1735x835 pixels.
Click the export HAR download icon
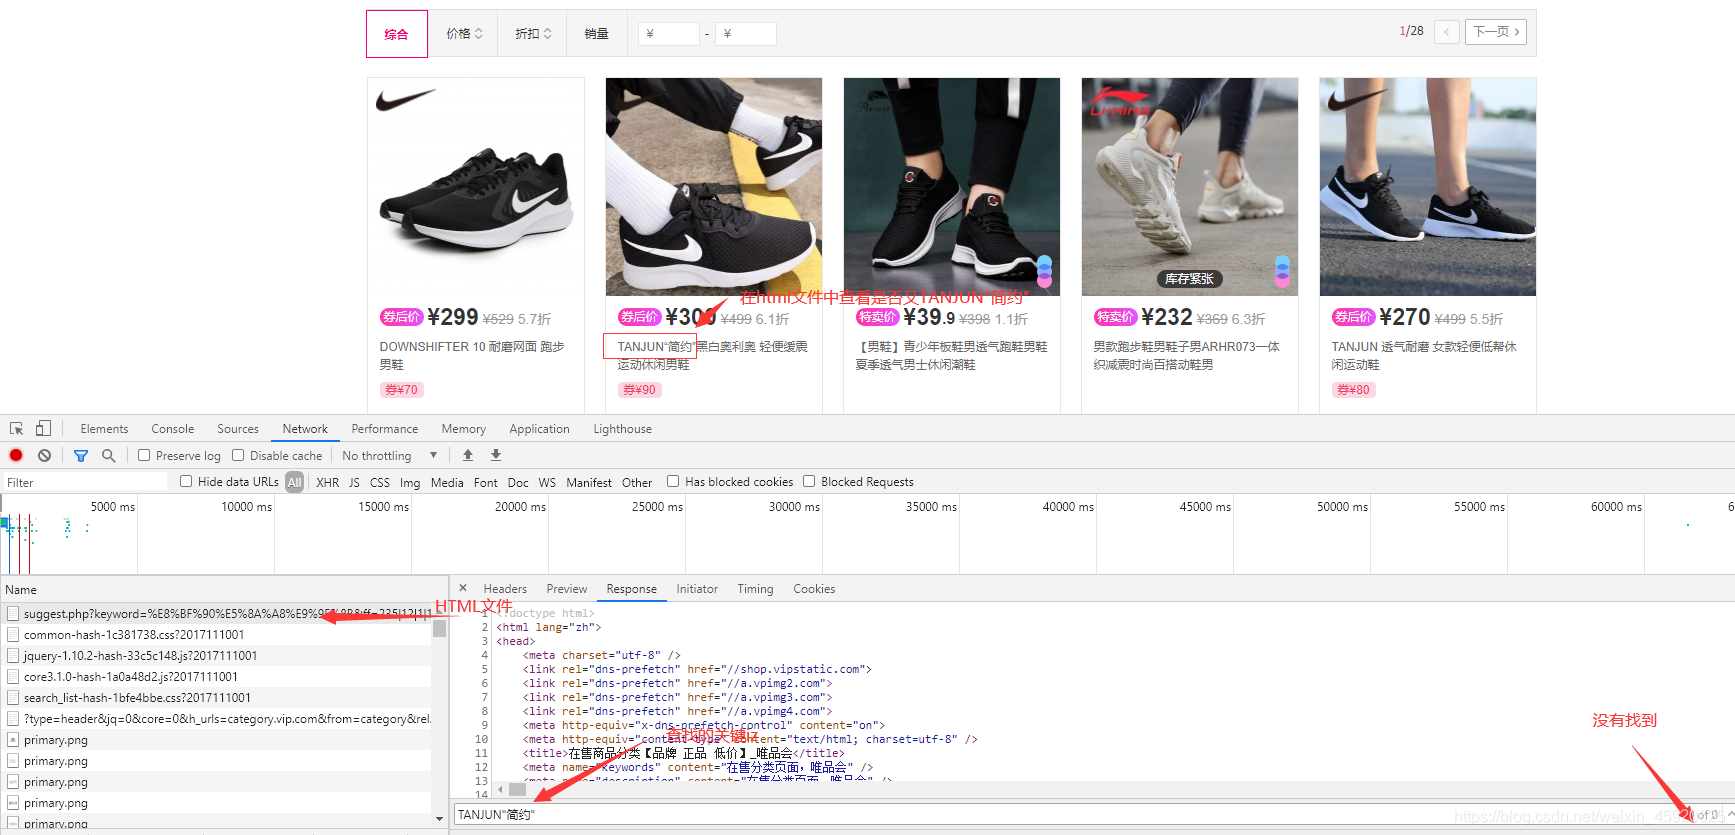[496, 455]
